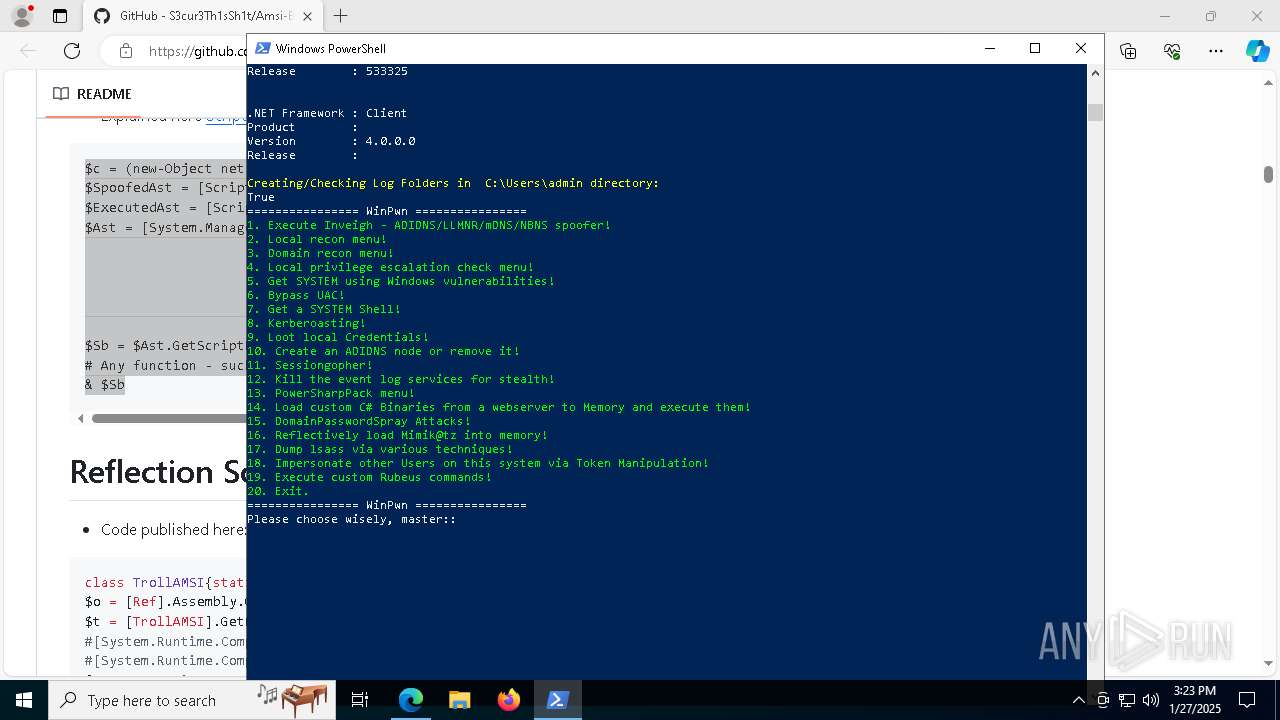The width and height of the screenshot is (1280, 720).
Task: Close the Windows PowerShell window
Action: pos(1080,48)
